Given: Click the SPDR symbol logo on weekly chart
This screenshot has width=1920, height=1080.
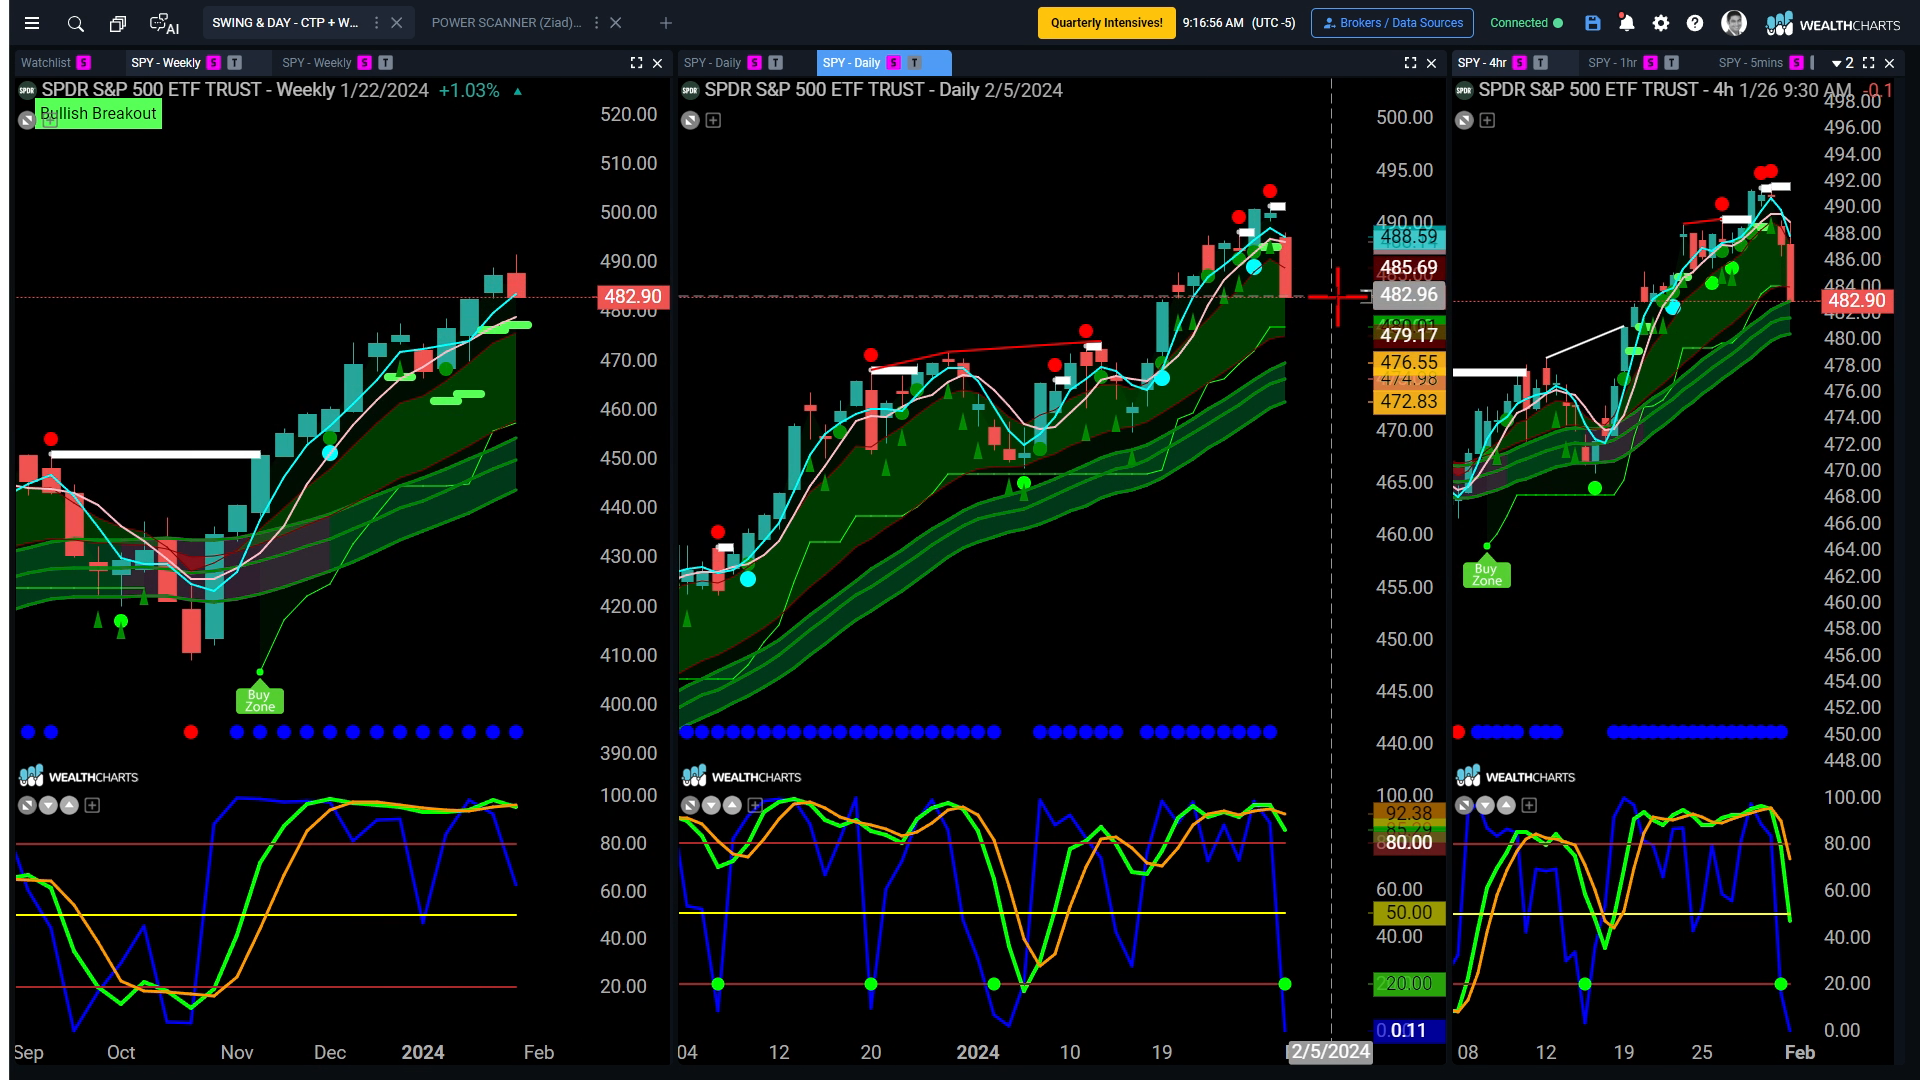Looking at the screenshot, I should (27, 90).
